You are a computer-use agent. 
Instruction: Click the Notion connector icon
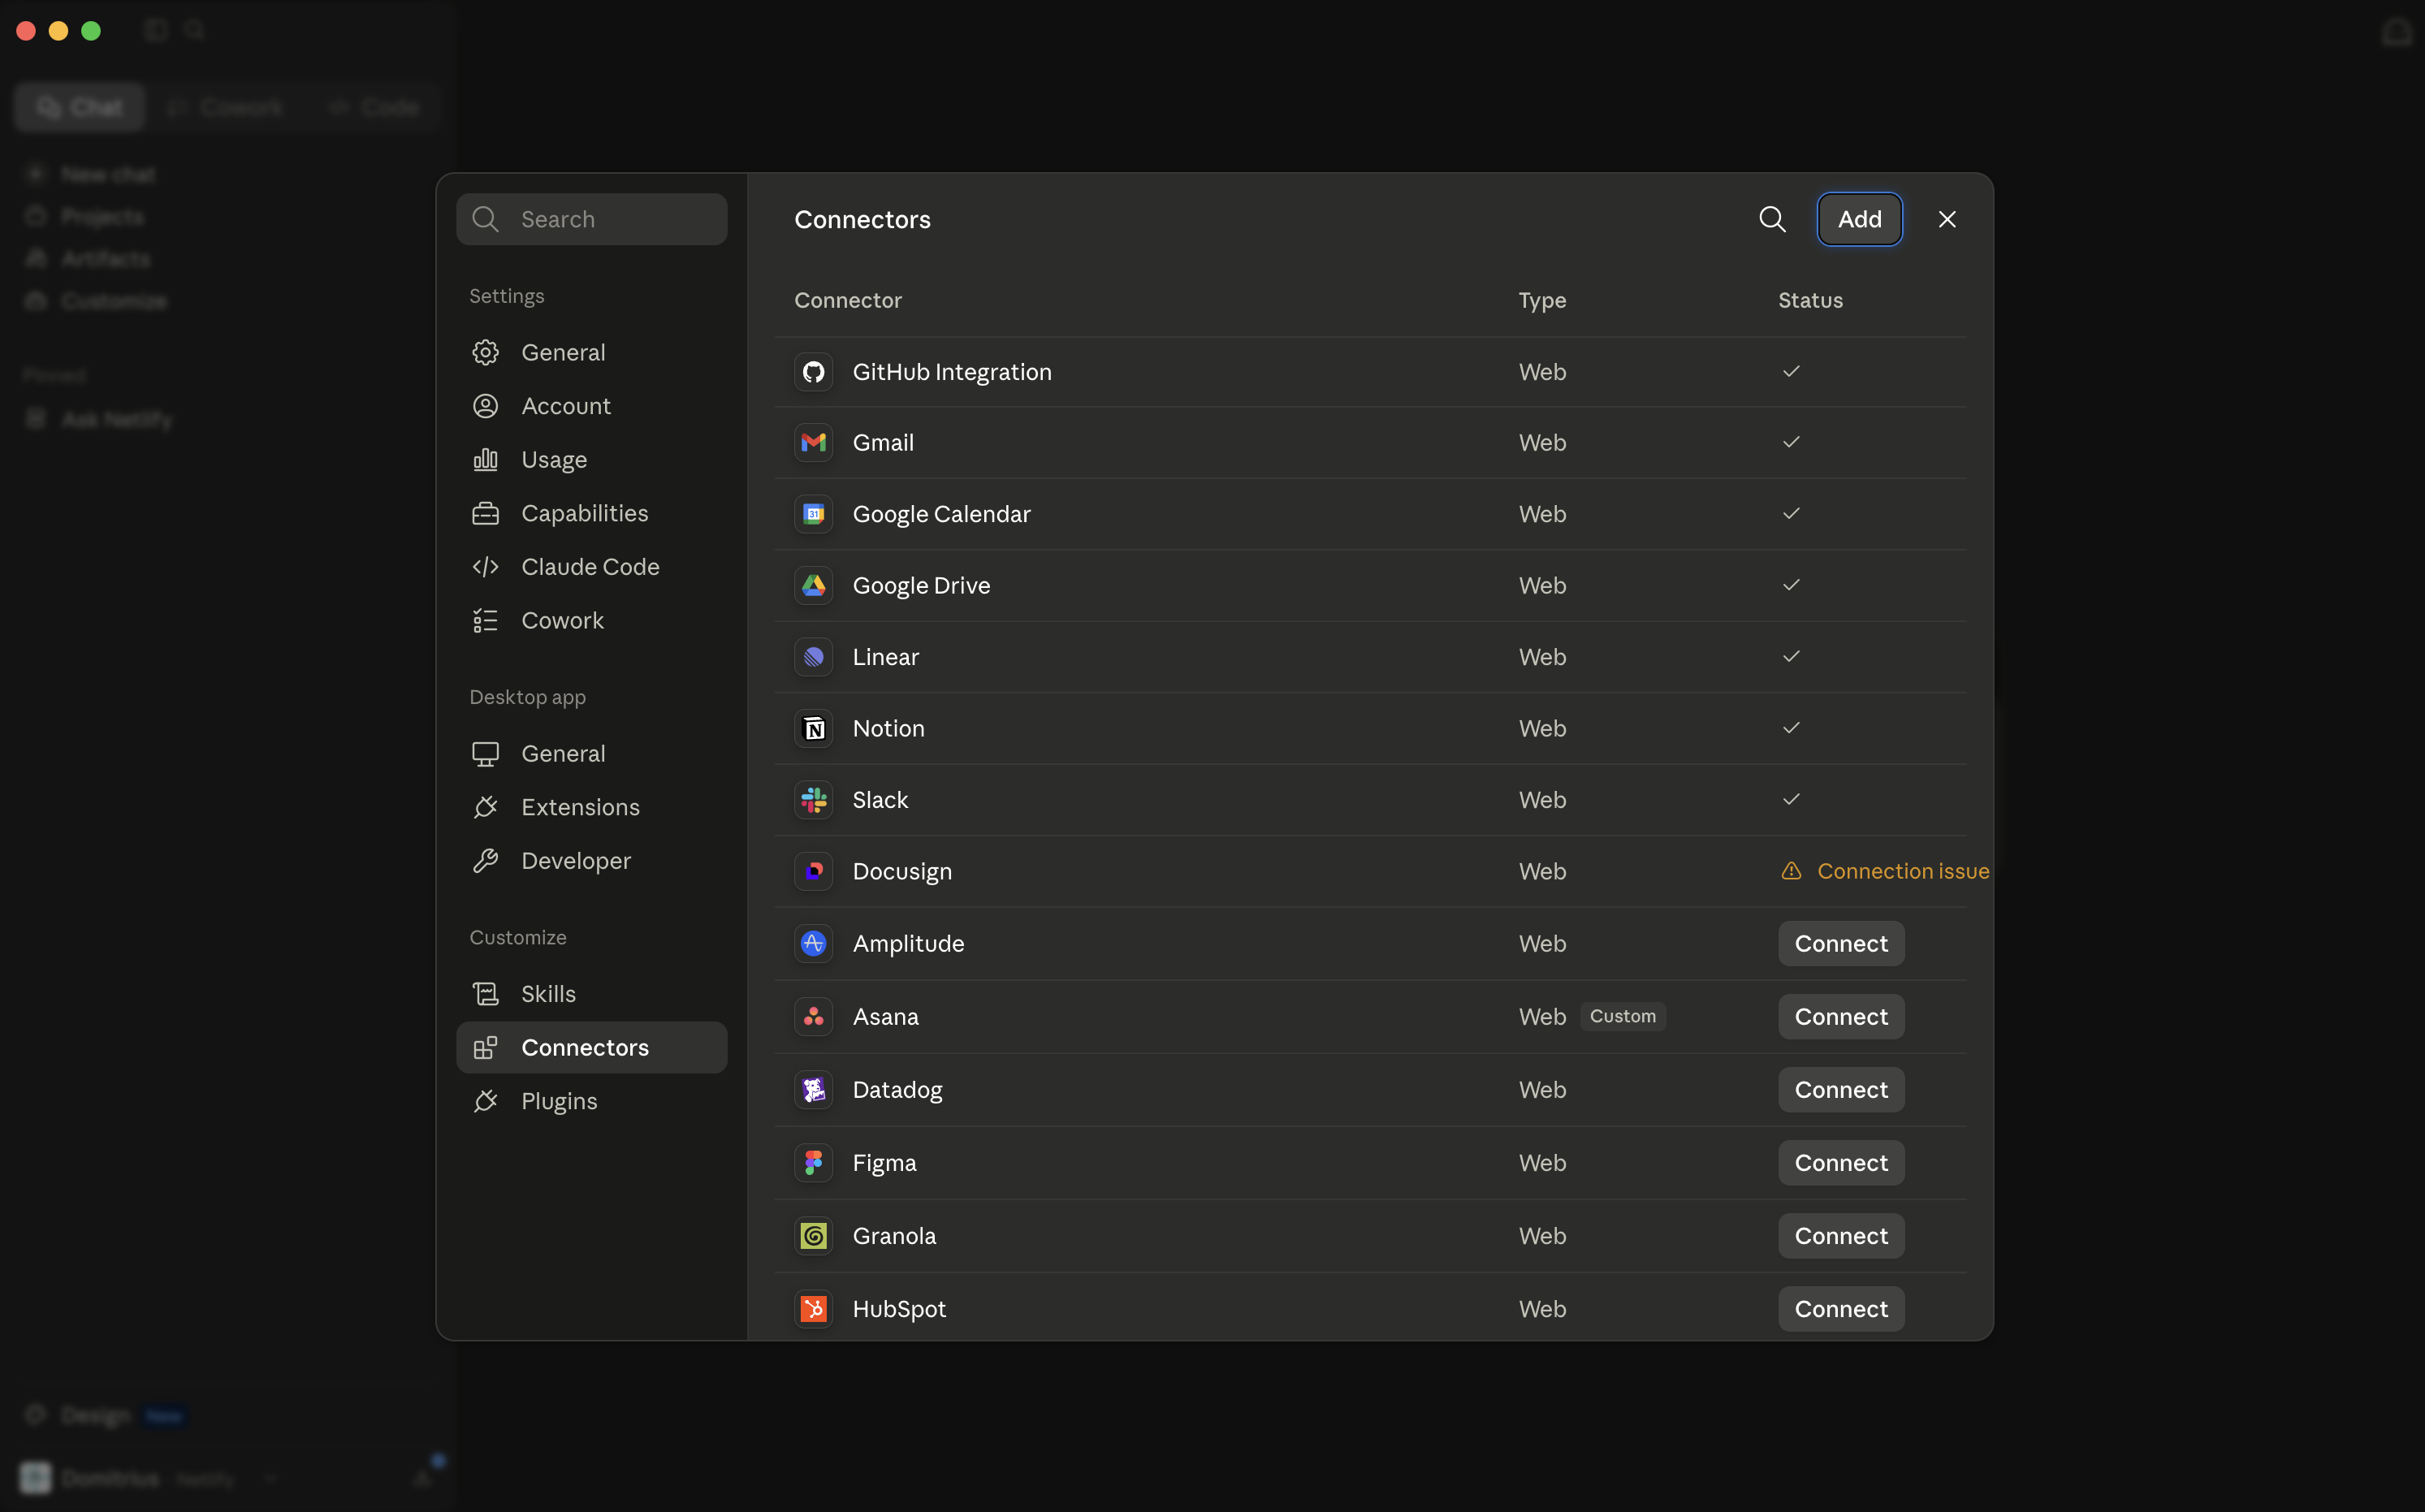pyautogui.click(x=813, y=728)
